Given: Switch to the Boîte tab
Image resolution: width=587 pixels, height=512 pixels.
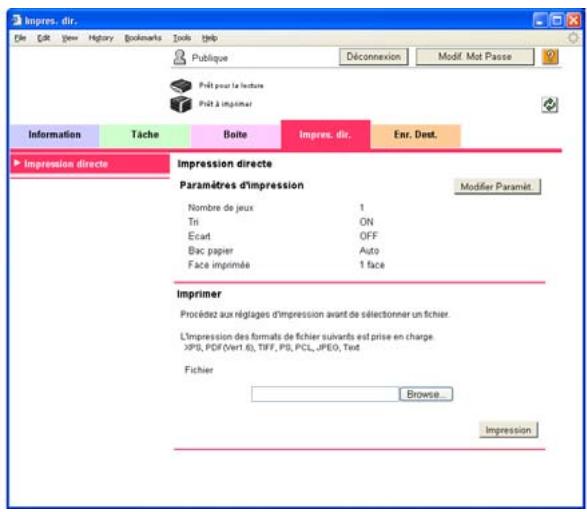Looking at the screenshot, I should click(235, 135).
